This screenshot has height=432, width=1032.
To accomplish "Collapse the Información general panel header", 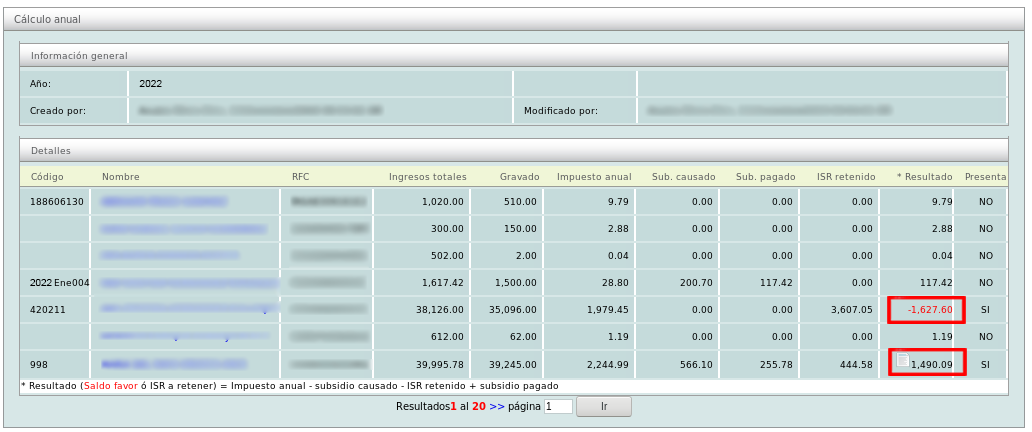I will pyautogui.click(x=79, y=56).
